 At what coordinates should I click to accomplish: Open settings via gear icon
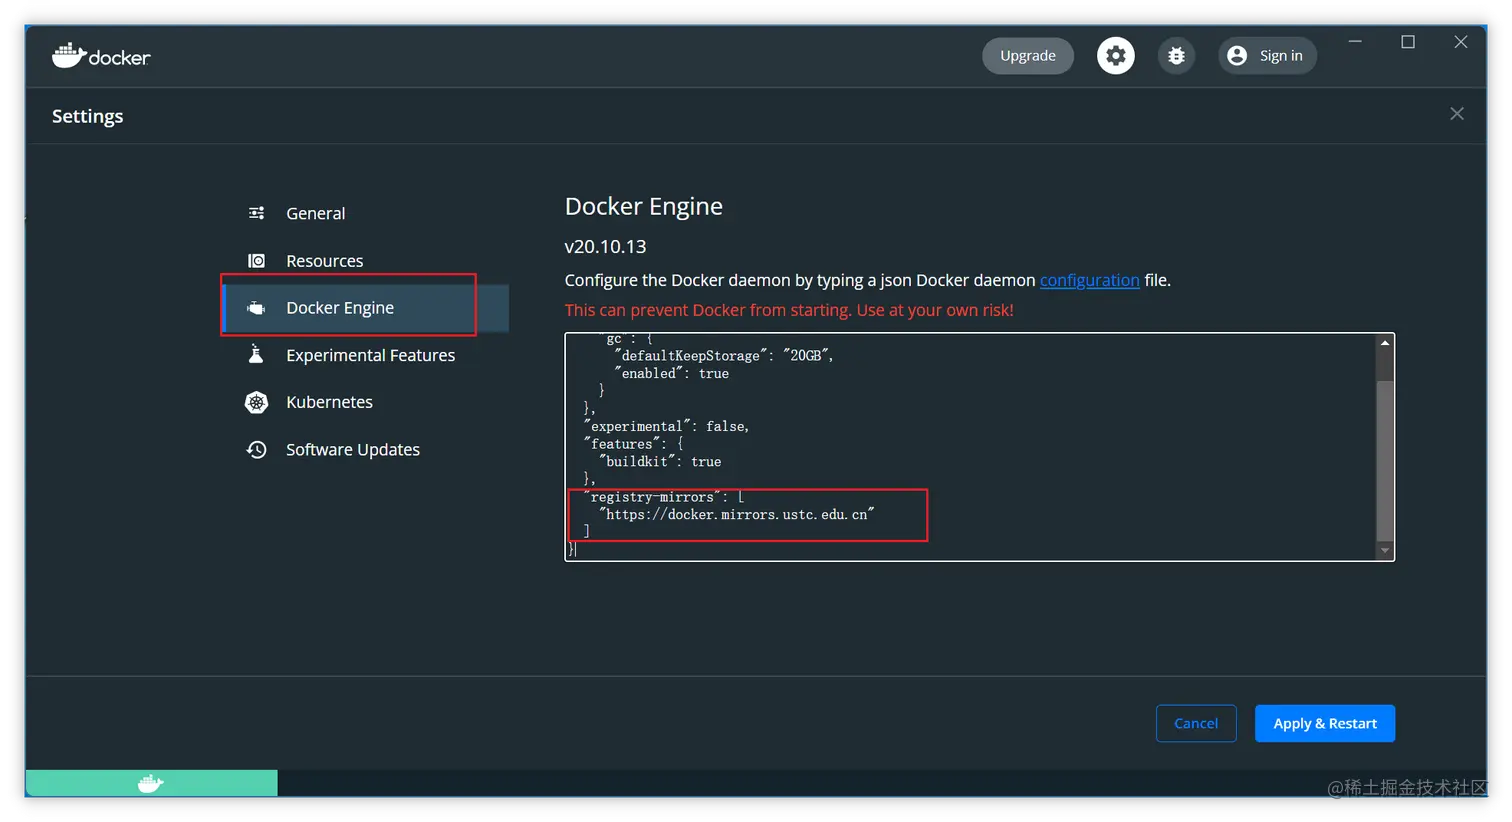click(1116, 56)
